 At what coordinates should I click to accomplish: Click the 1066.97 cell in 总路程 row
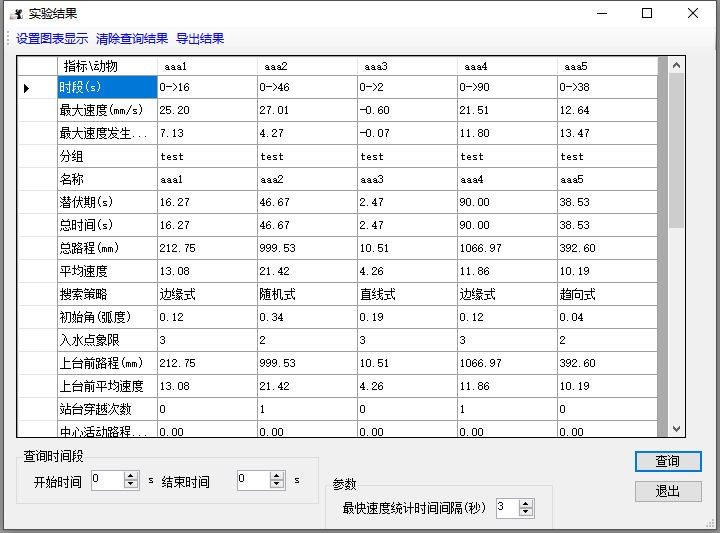(x=507, y=248)
